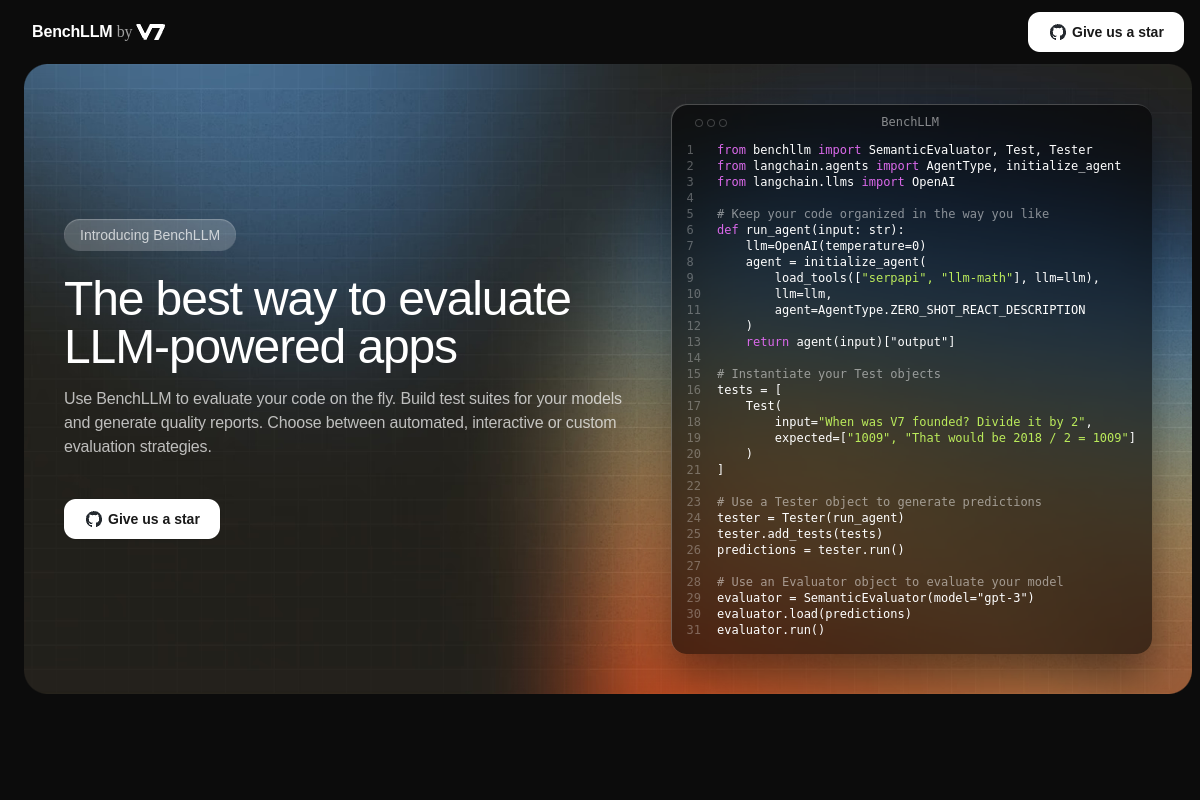Click the Introducing BenchLLM pill badge
Screen dimensions: 1200x800
click(150, 235)
